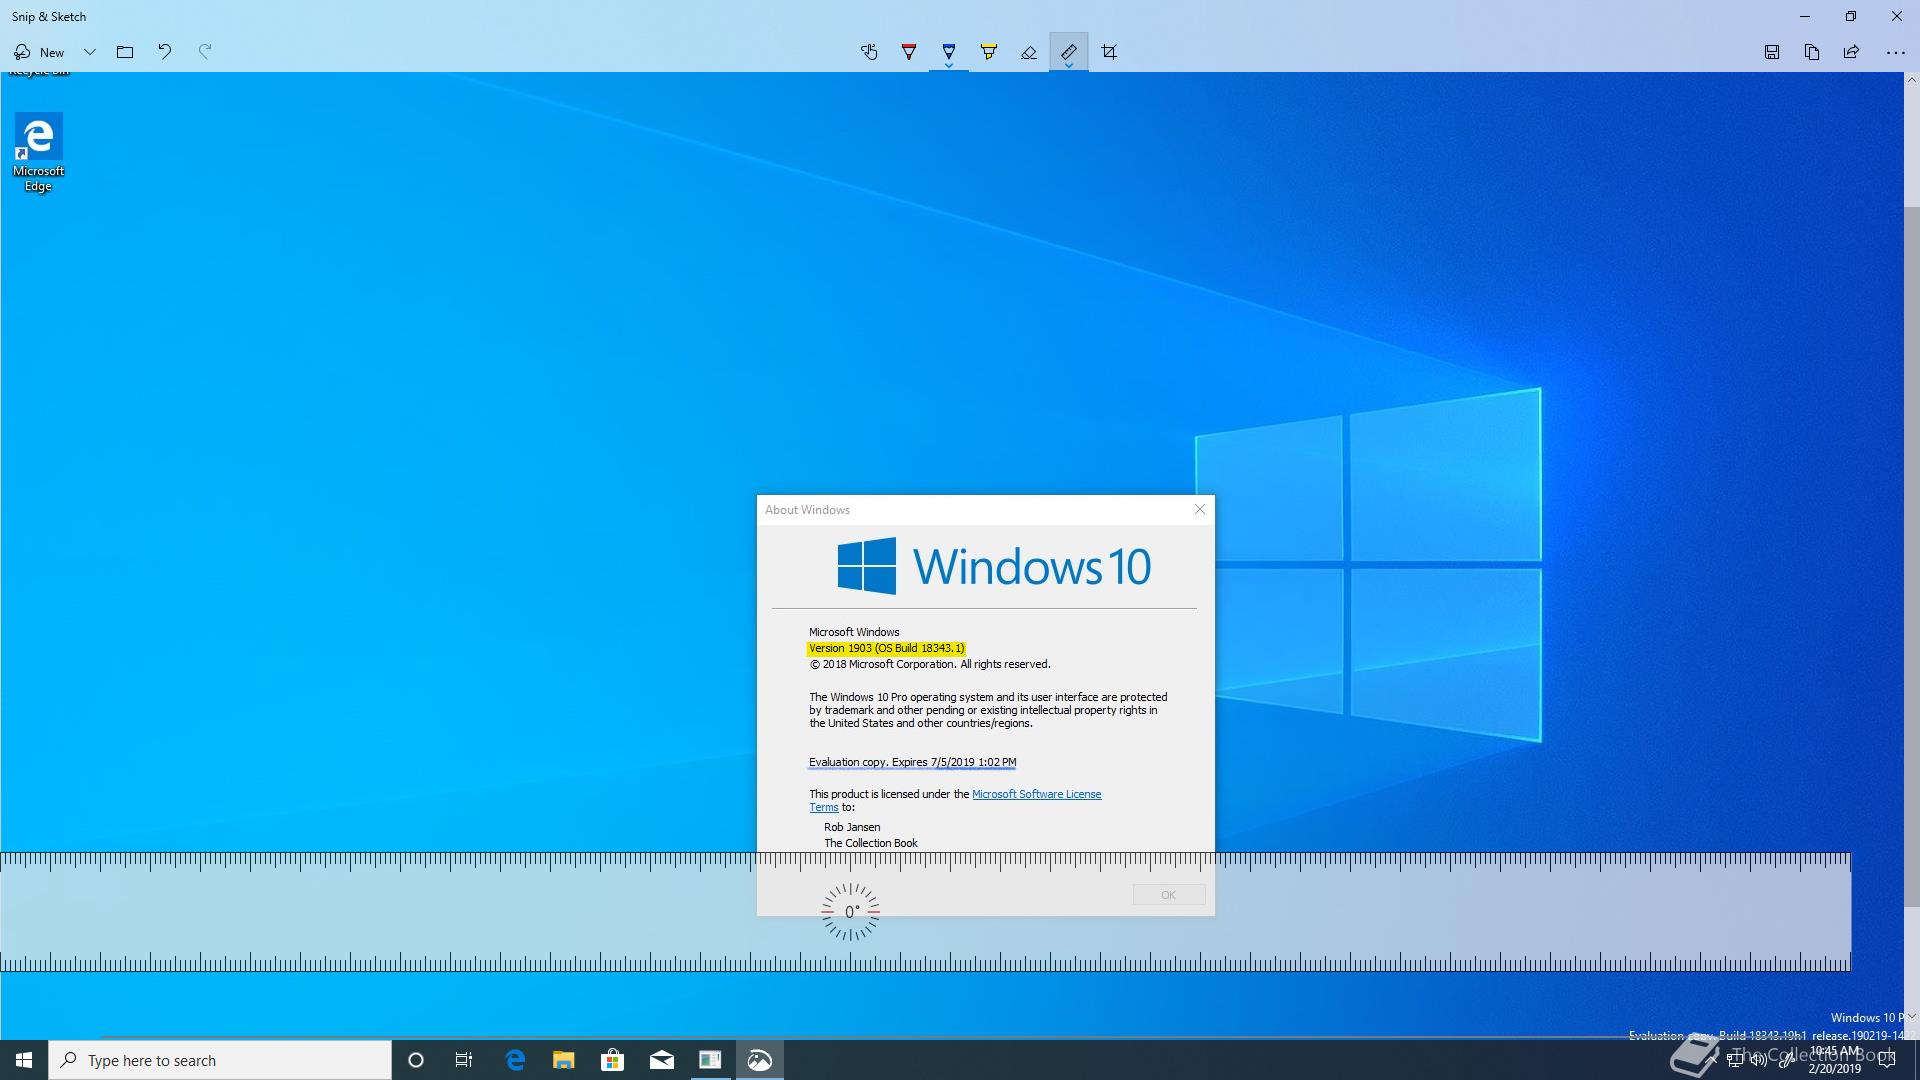The image size is (1920, 1080).
Task: Redo the annotation
Action: point(205,52)
